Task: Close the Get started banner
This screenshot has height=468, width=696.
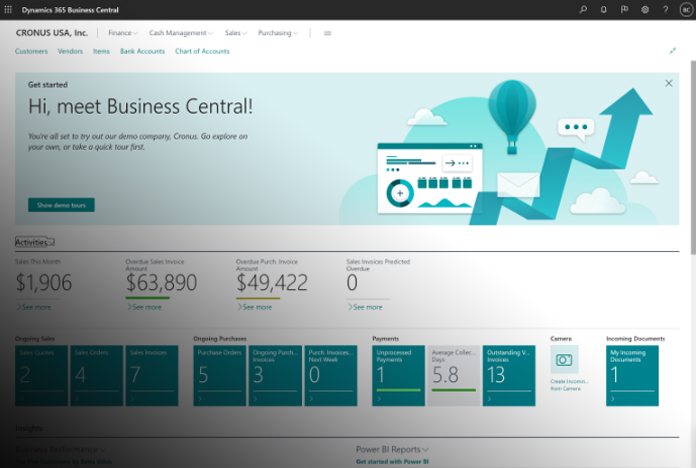Action: [669, 83]
